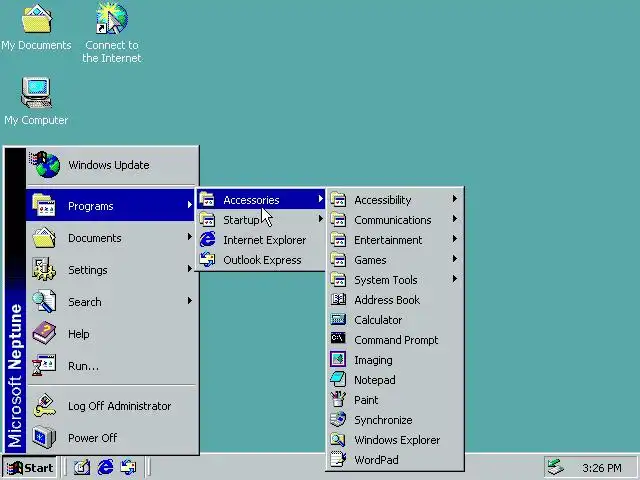This screenshot has width=640, height=480.
Task: Click the Quick Launch toolbar grip handle
Action: 64,467
